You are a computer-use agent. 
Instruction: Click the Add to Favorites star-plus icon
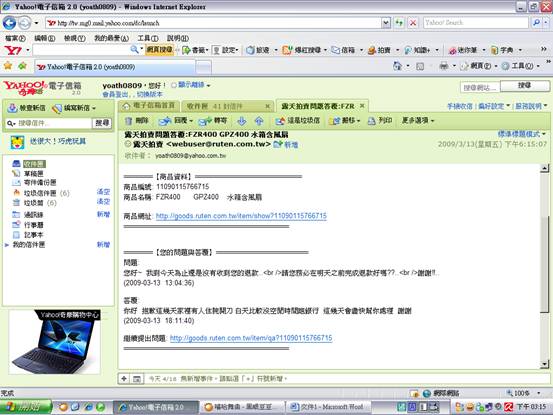(x=23, y=66)
